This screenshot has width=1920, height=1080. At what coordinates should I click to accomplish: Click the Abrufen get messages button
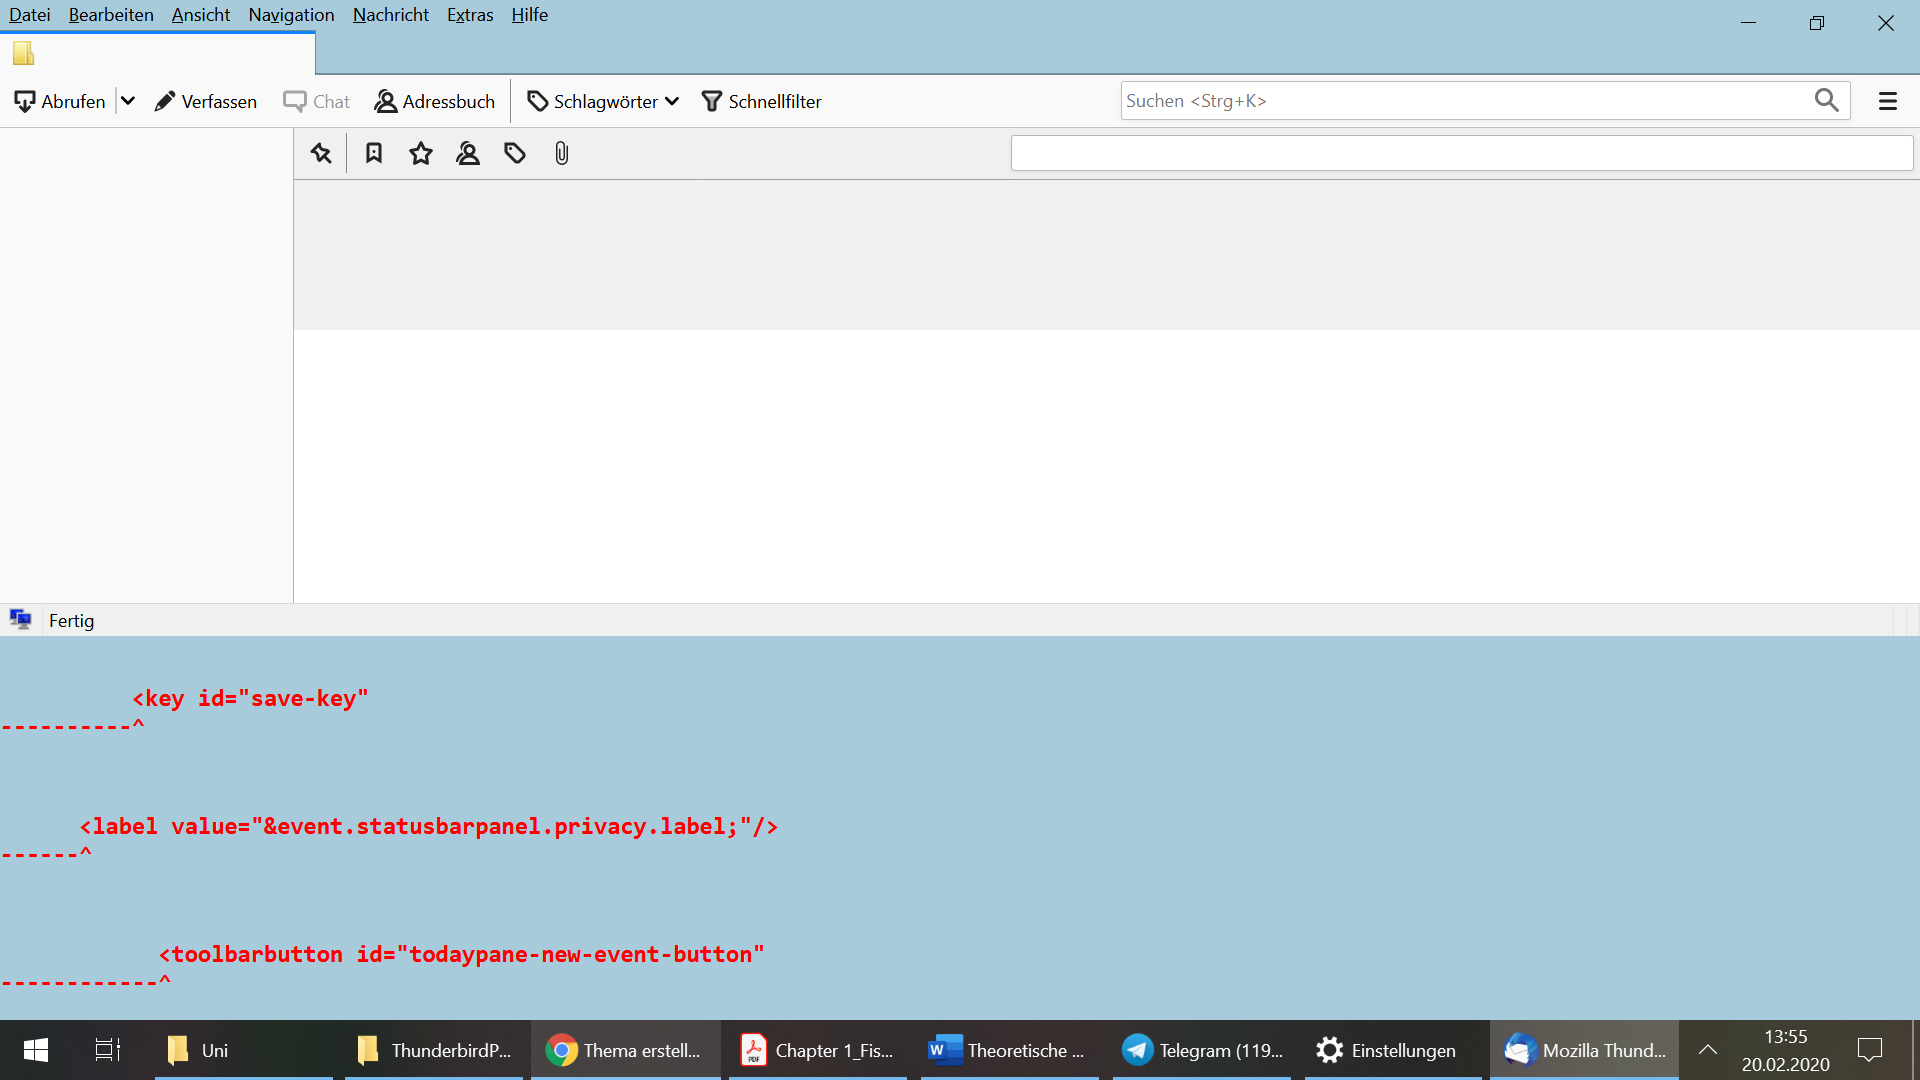point(60,101)
